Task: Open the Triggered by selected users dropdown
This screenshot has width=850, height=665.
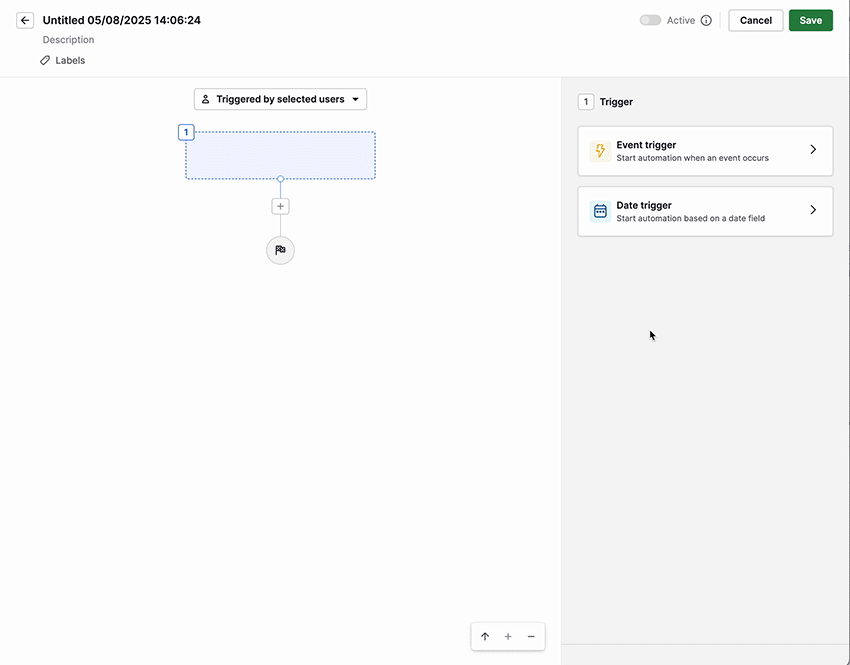Action: [x=280, y=99]
